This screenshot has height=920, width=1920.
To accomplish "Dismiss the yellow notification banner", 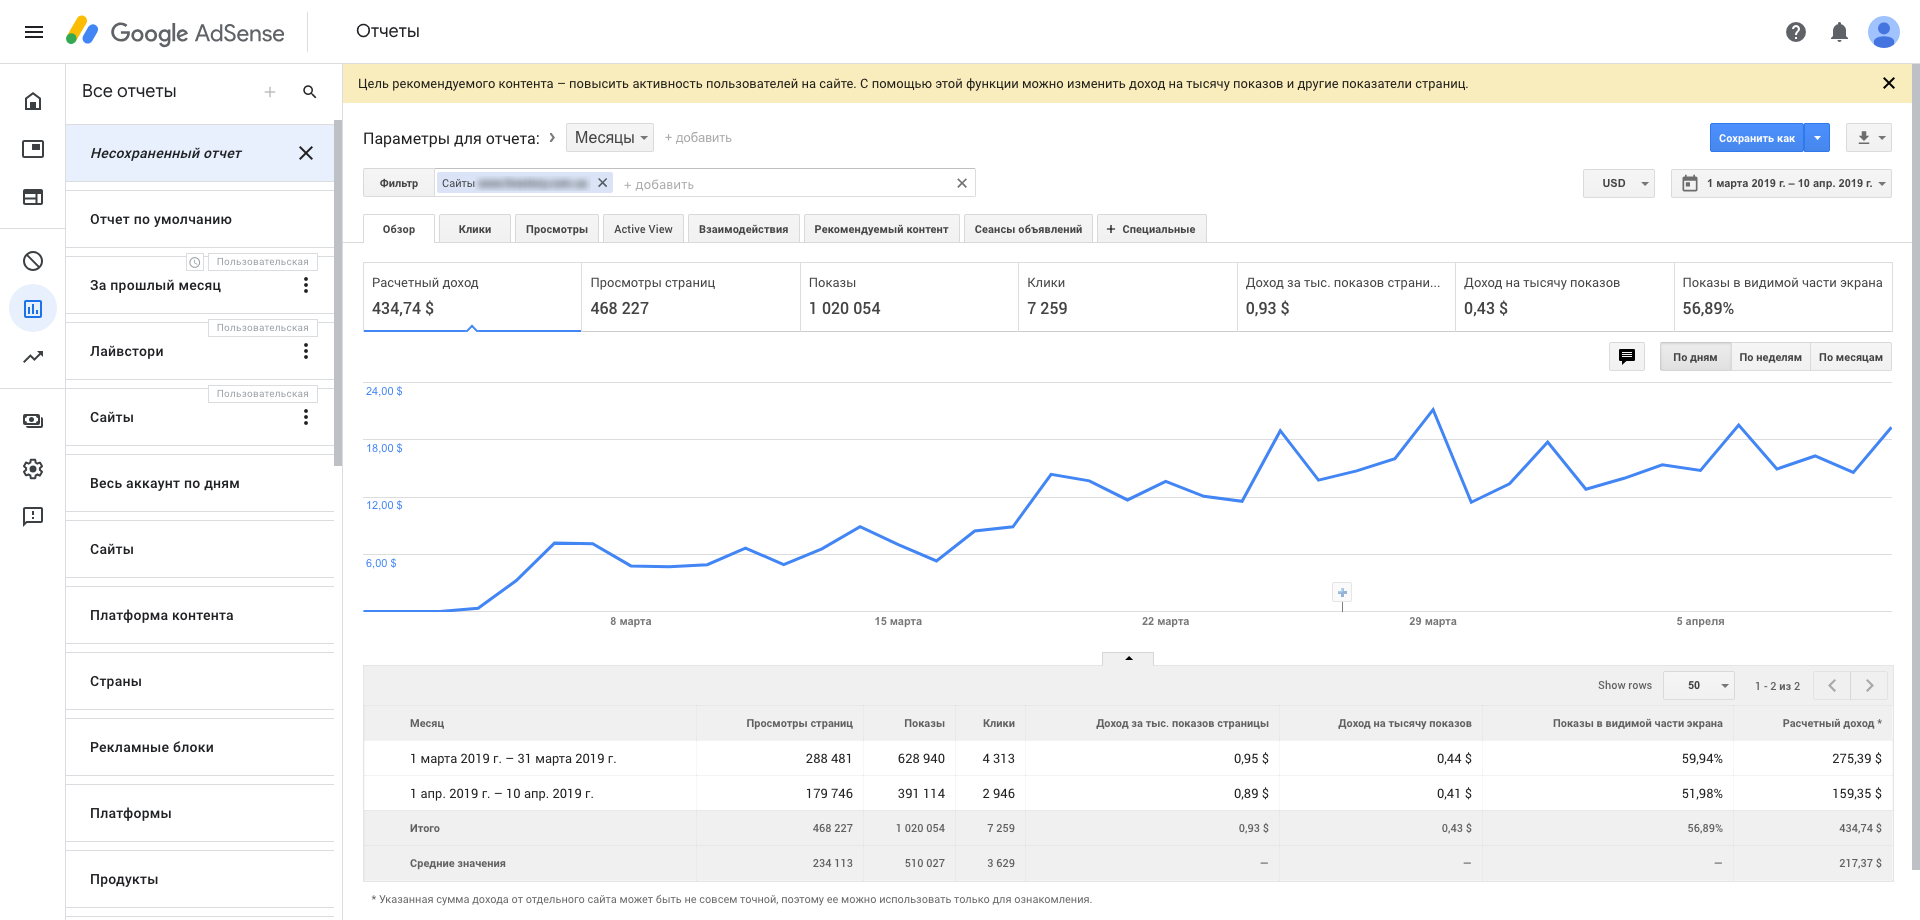I will [1888, 84].
